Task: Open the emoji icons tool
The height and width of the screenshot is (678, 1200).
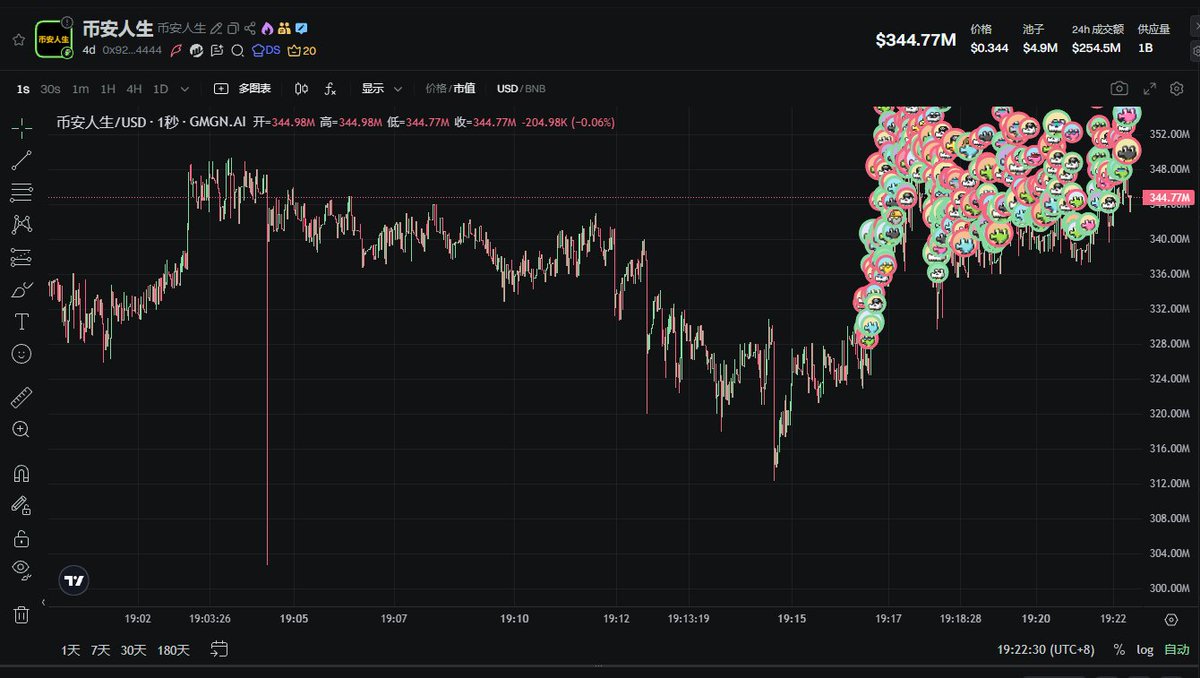Action: 21,353
